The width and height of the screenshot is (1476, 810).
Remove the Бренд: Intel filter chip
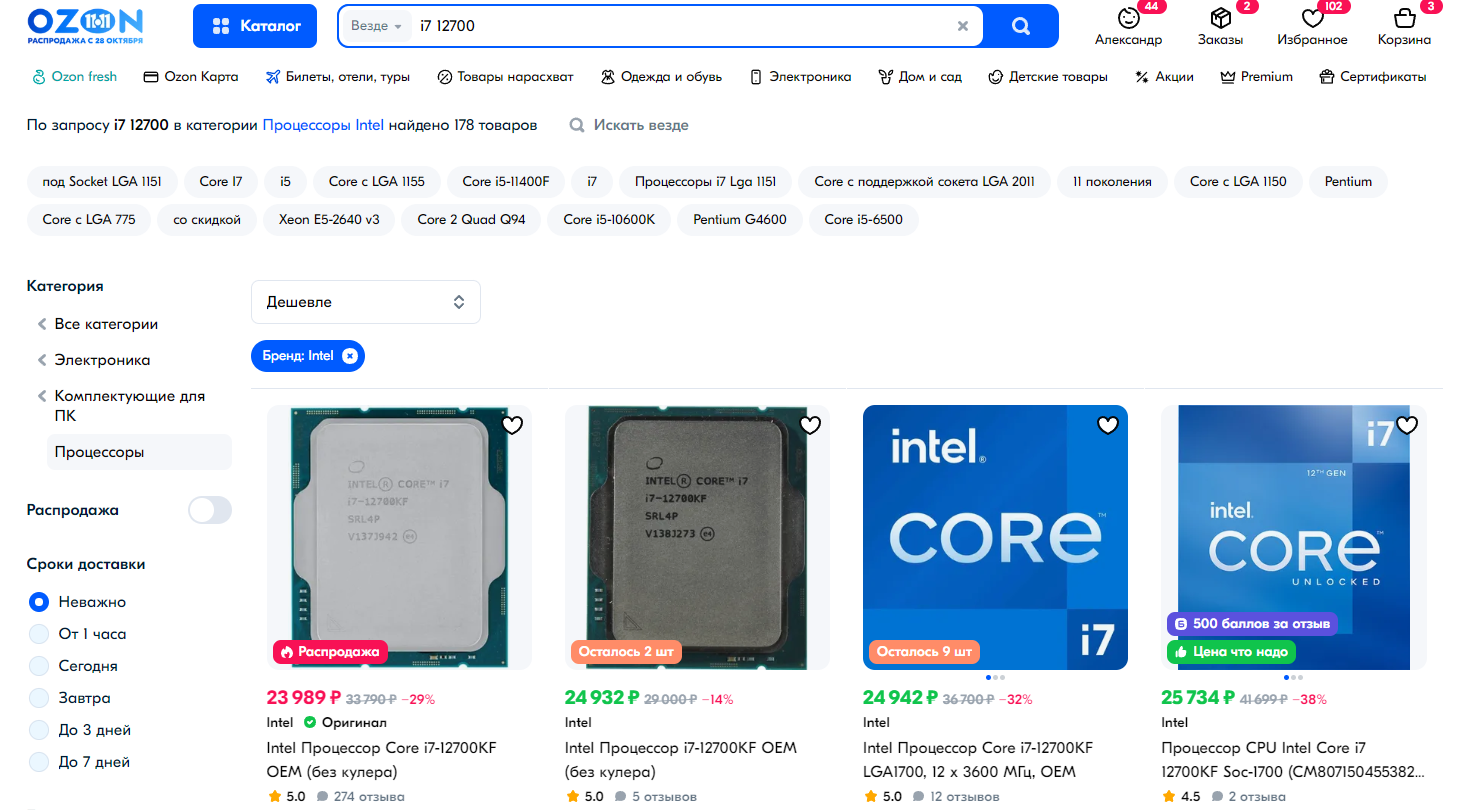[349, 356]
